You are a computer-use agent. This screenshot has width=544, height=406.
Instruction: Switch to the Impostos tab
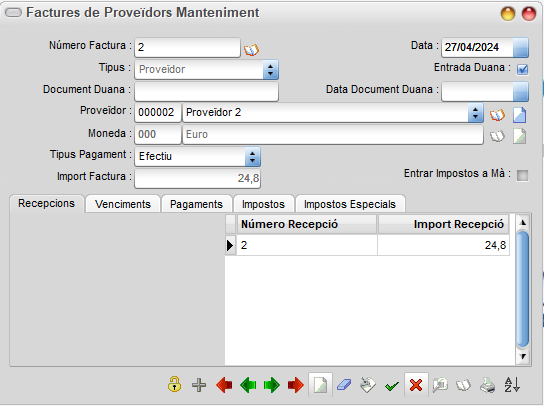(x=263, y=204)
